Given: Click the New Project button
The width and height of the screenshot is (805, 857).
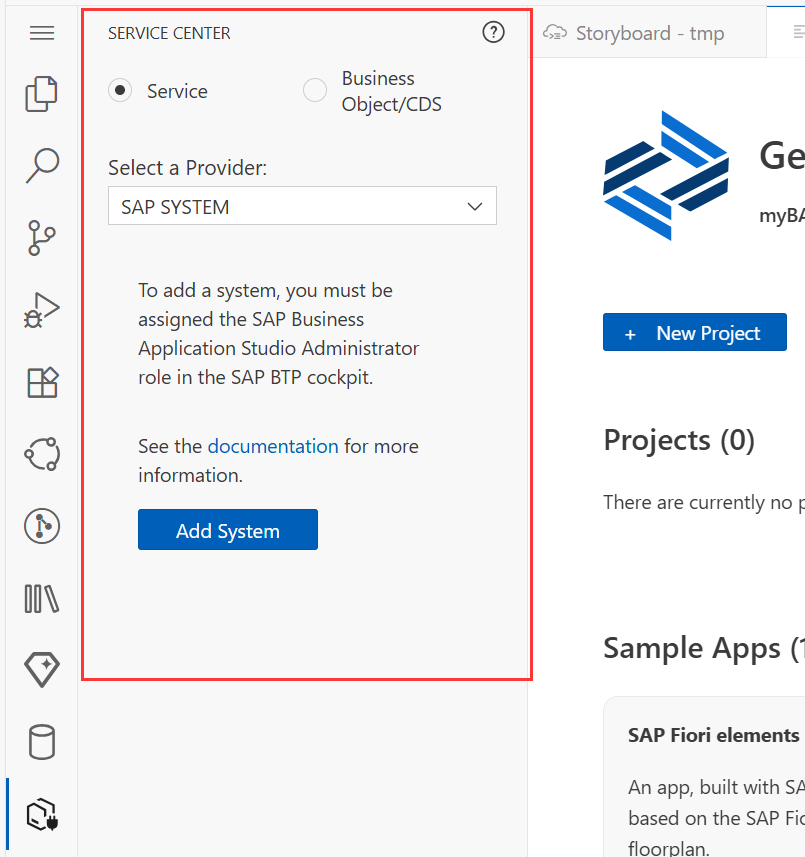Looking at the screenshot, I should (695, 332).
